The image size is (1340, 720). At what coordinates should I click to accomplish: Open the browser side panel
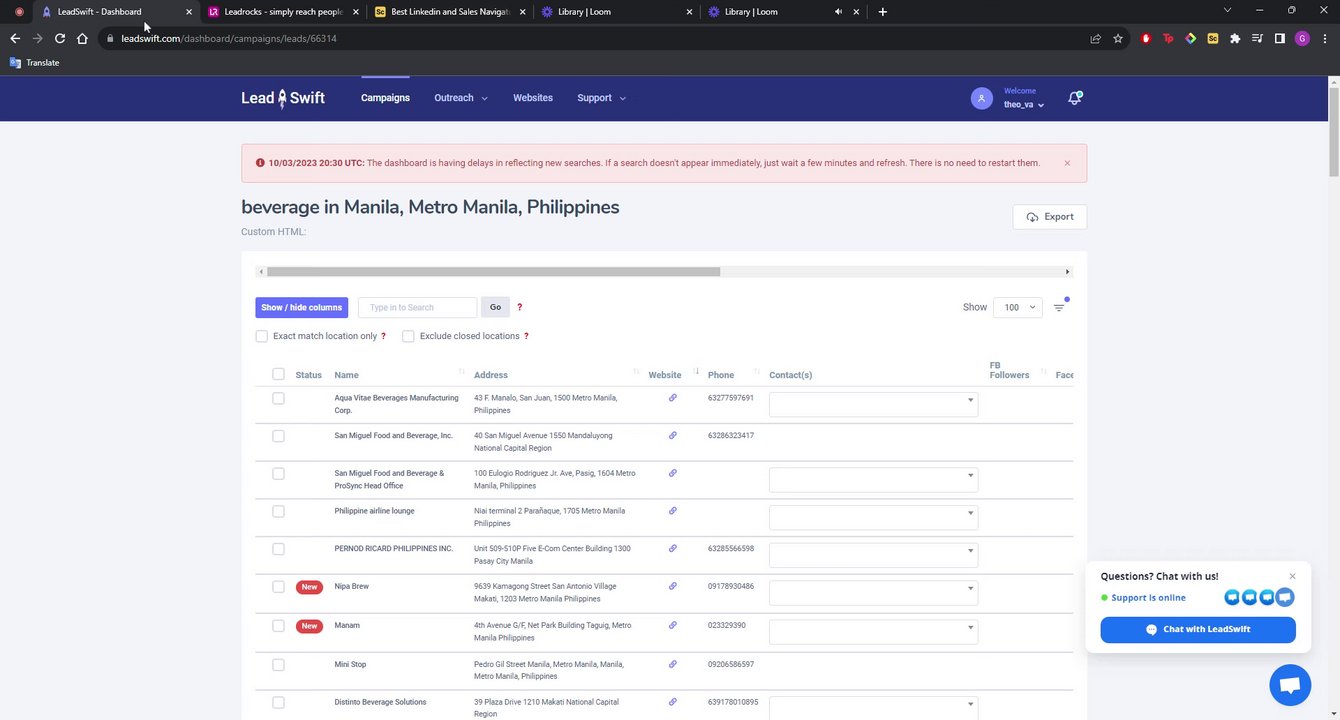pyautogui.click(x=1279, y=38)
